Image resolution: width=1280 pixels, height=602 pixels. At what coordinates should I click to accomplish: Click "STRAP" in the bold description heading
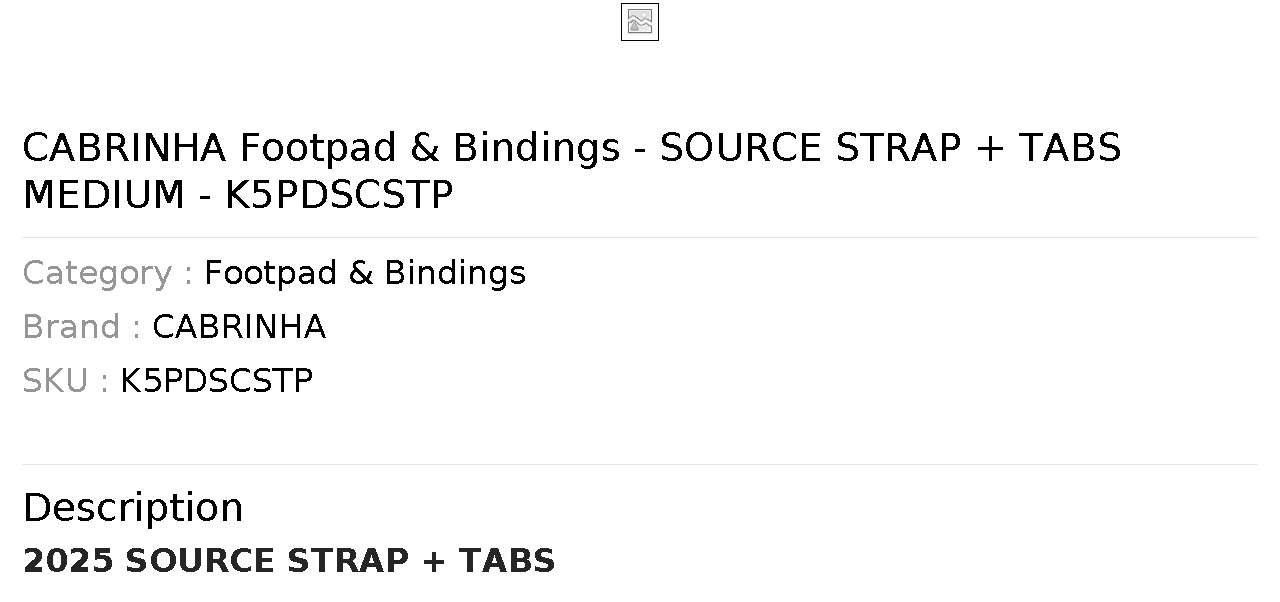pos(348,561)
